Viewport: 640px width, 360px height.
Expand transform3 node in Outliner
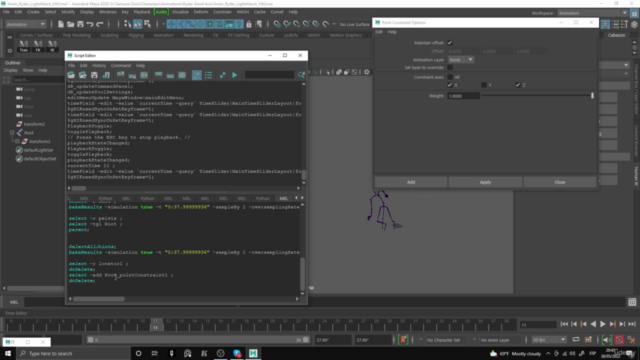[17, 141]
